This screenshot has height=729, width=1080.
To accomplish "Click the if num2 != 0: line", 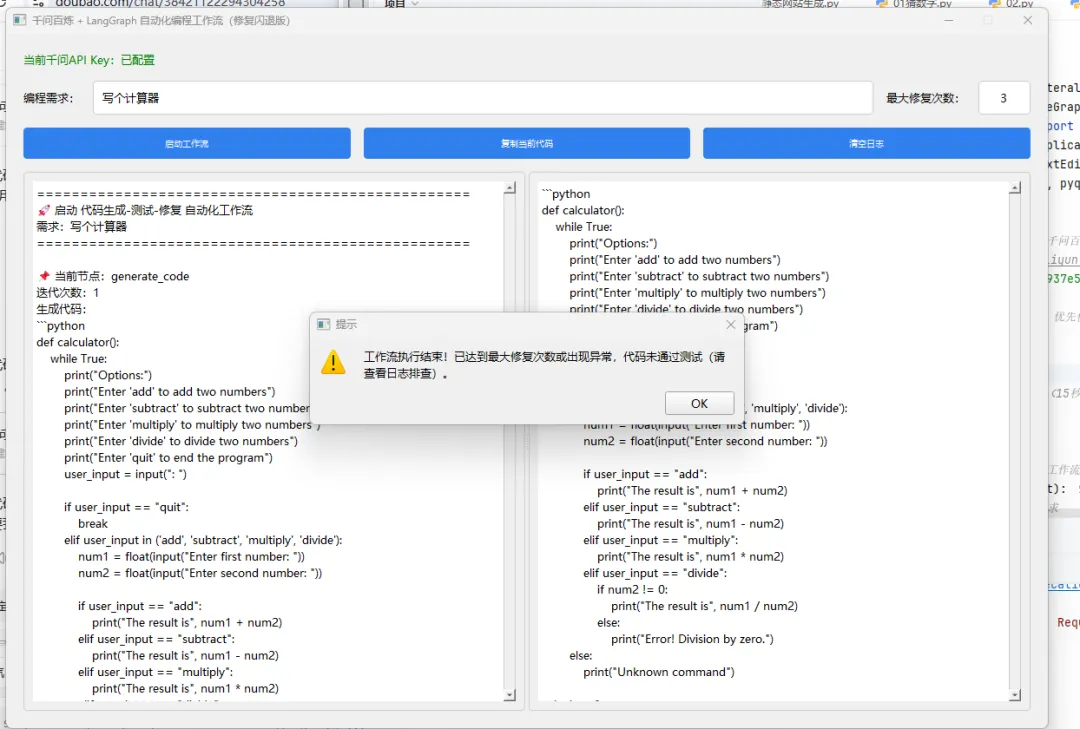I will coord(632,589).
